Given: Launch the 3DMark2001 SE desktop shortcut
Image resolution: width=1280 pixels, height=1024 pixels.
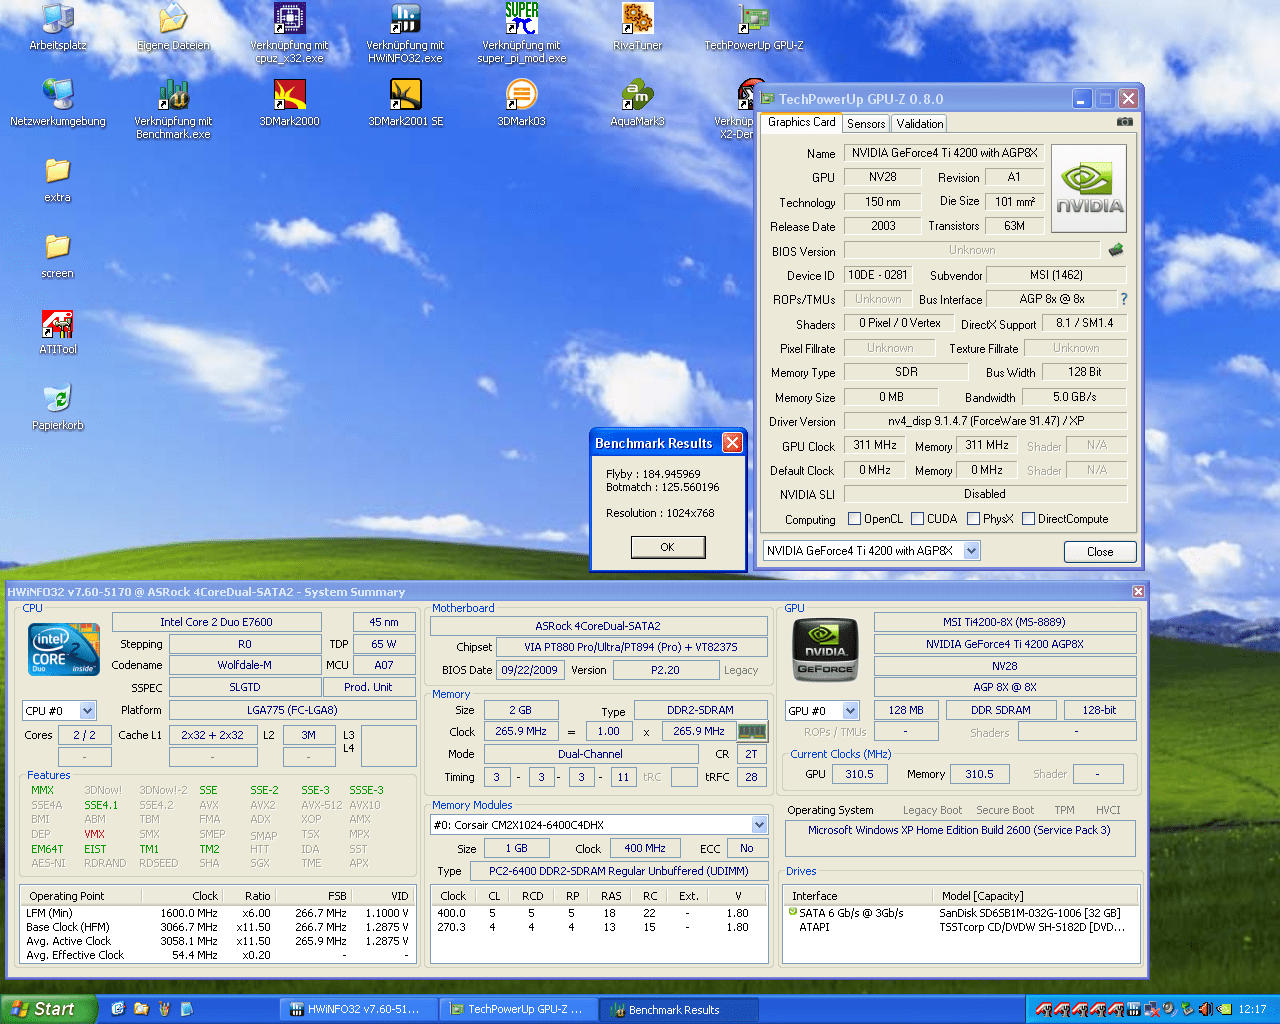Looking at the screenshot, I should [x=405, y=95].
